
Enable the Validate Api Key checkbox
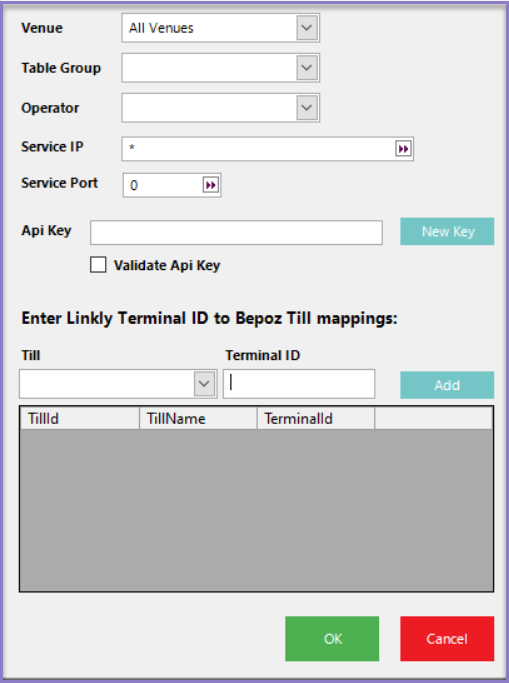(98, 265)
